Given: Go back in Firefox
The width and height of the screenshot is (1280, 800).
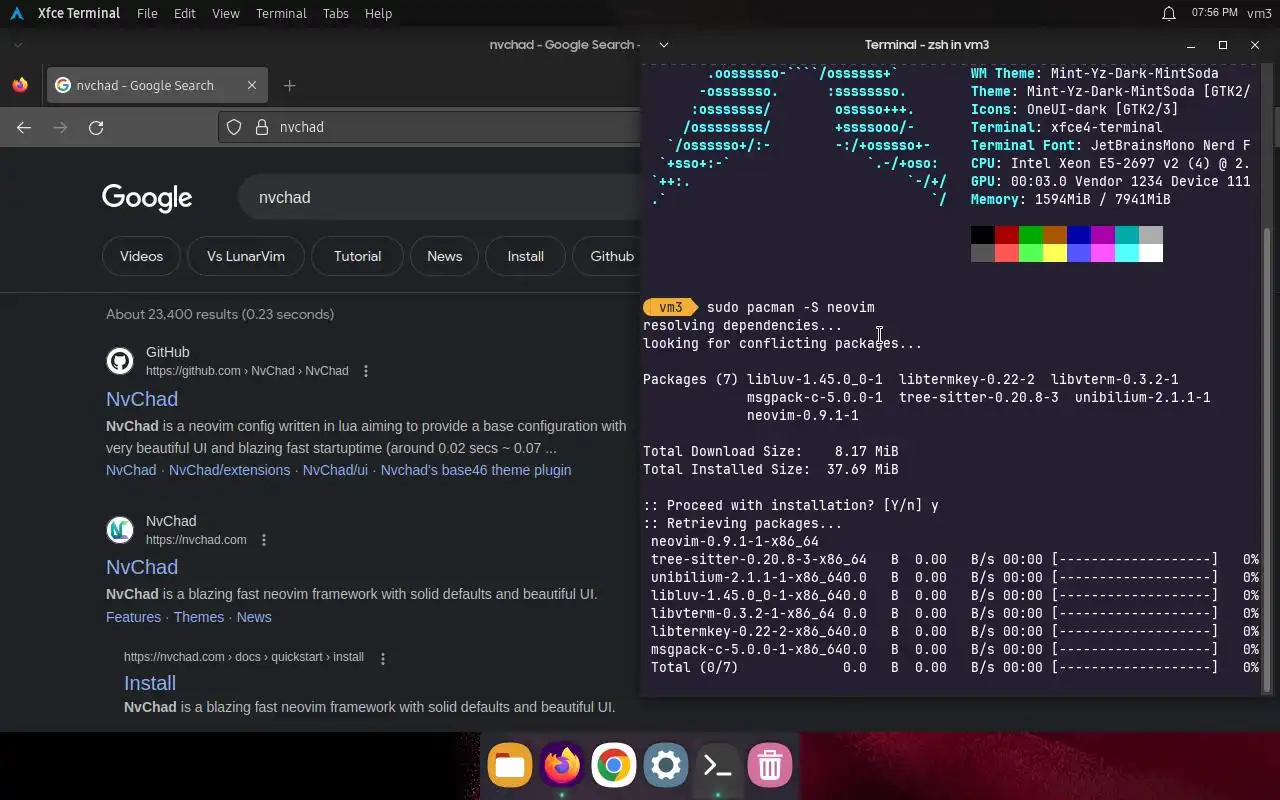Looking at the screenshot, I should 24,127.
